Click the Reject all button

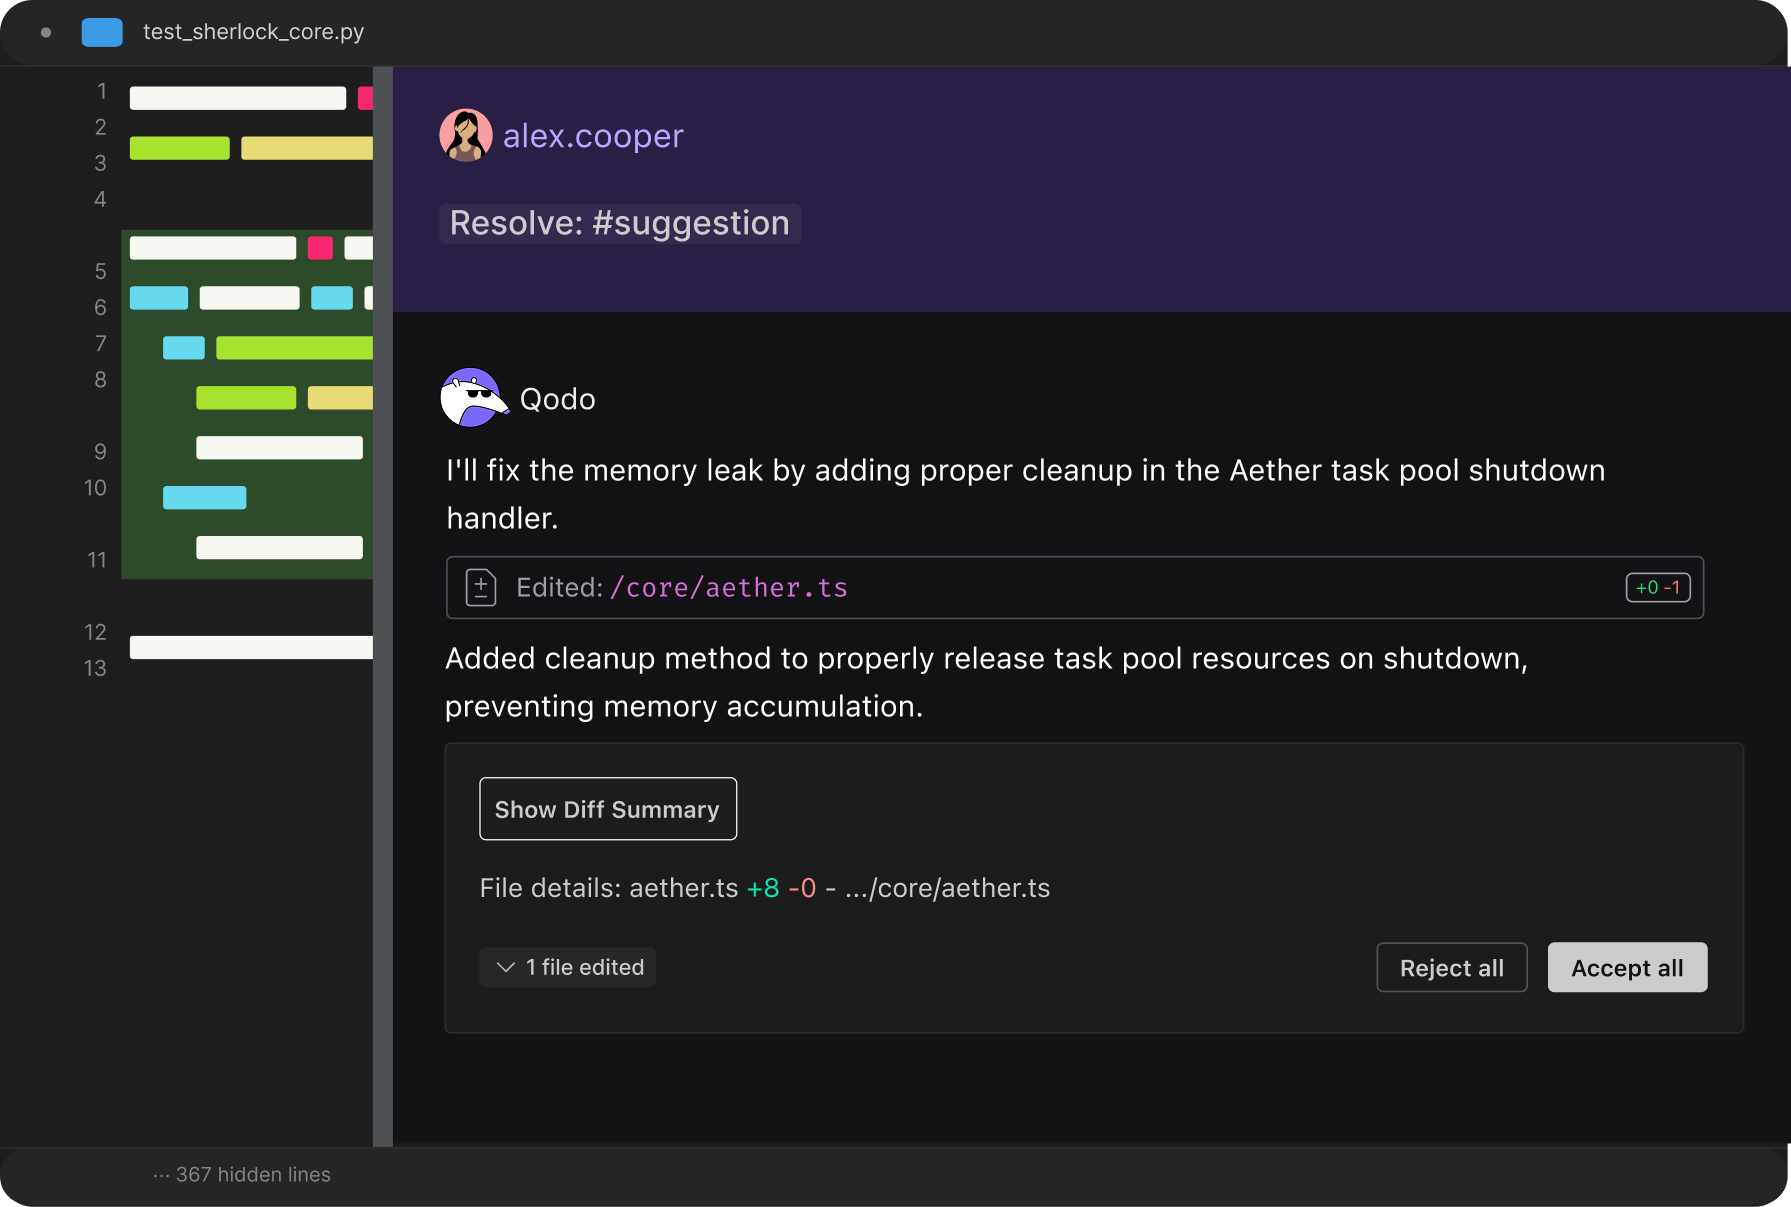(x=1451, y=967)
